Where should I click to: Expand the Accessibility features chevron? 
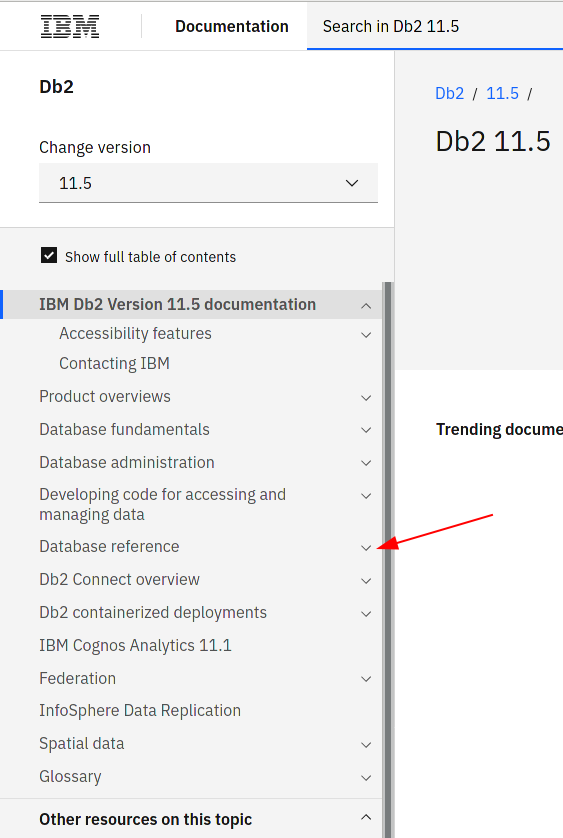(366, 335)
